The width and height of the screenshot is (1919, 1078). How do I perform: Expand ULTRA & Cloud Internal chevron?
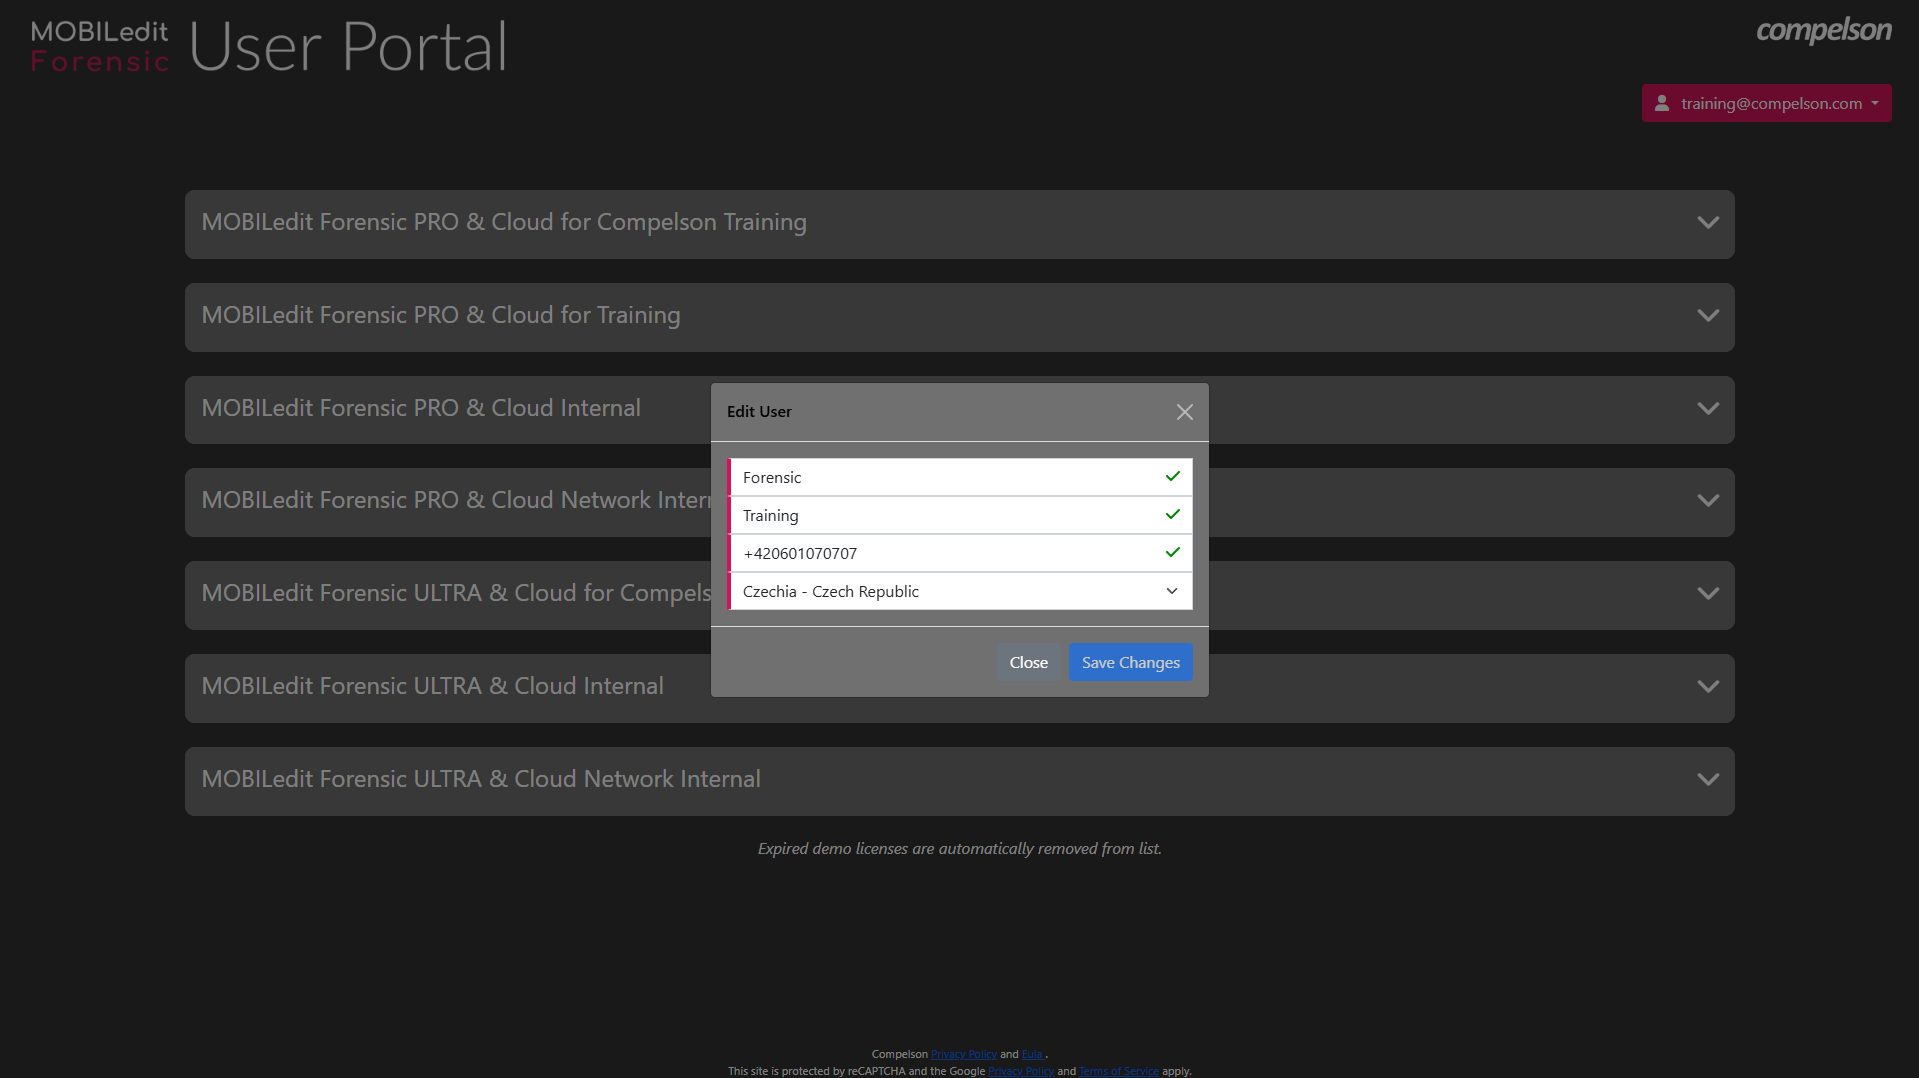[1708, 686]
